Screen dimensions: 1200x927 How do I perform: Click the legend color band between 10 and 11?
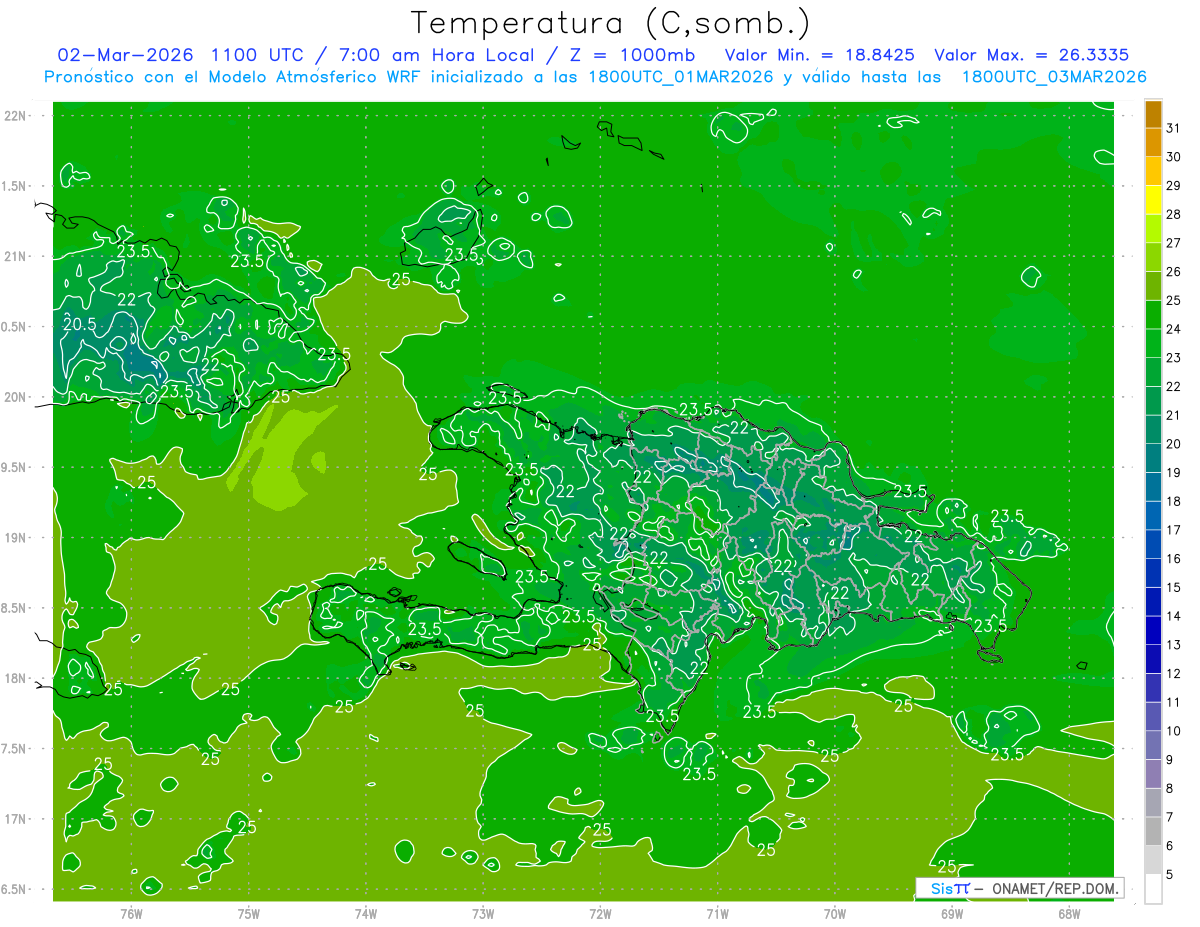click(1153, 717)
